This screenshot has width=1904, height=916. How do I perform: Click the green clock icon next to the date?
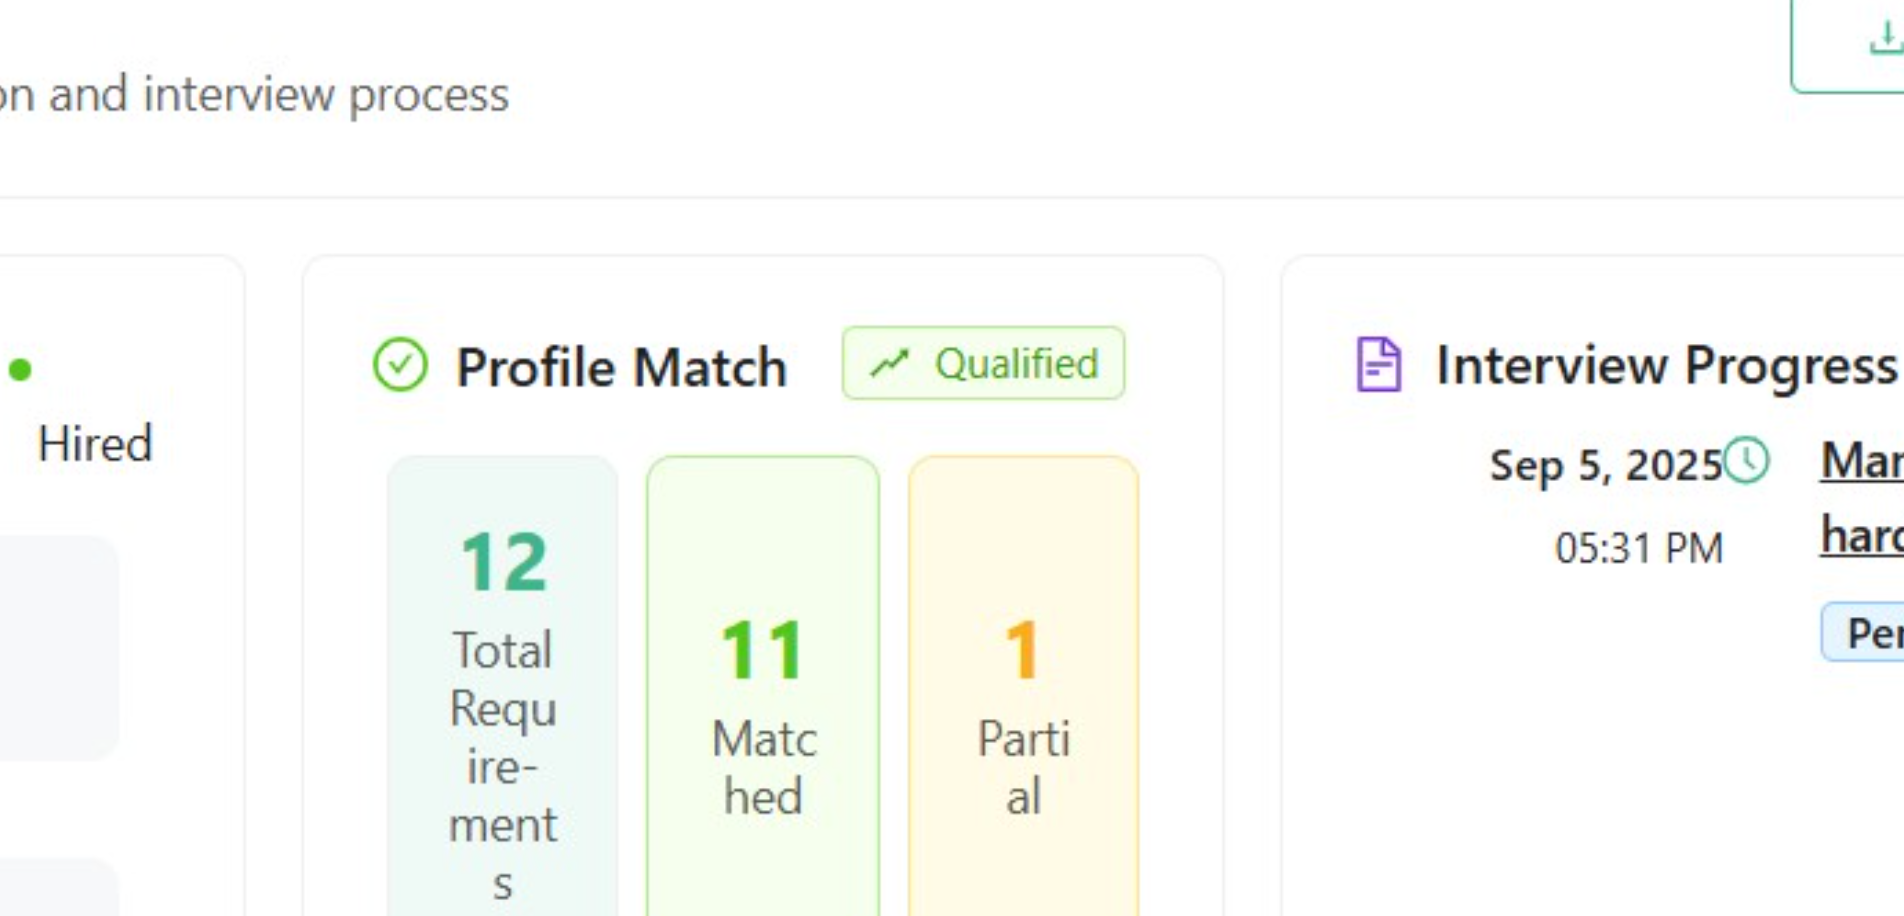pos(1747,461)
